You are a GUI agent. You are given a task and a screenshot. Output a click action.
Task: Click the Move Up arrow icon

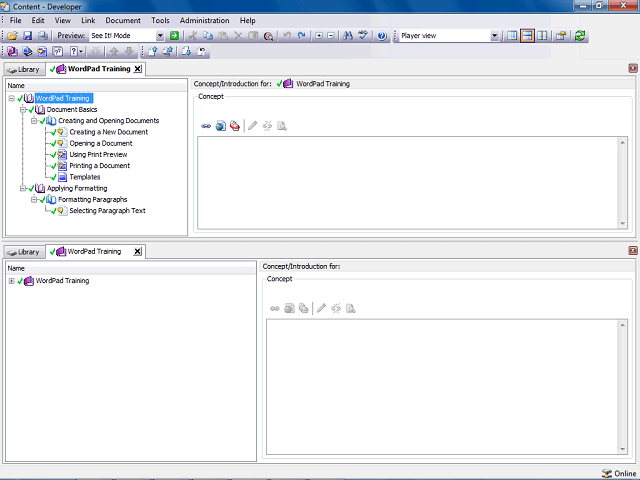(x=114, y=51)
